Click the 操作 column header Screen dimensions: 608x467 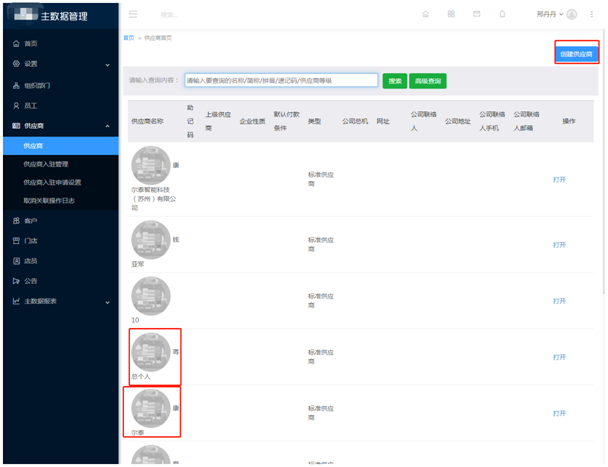[x=569, y=121]
